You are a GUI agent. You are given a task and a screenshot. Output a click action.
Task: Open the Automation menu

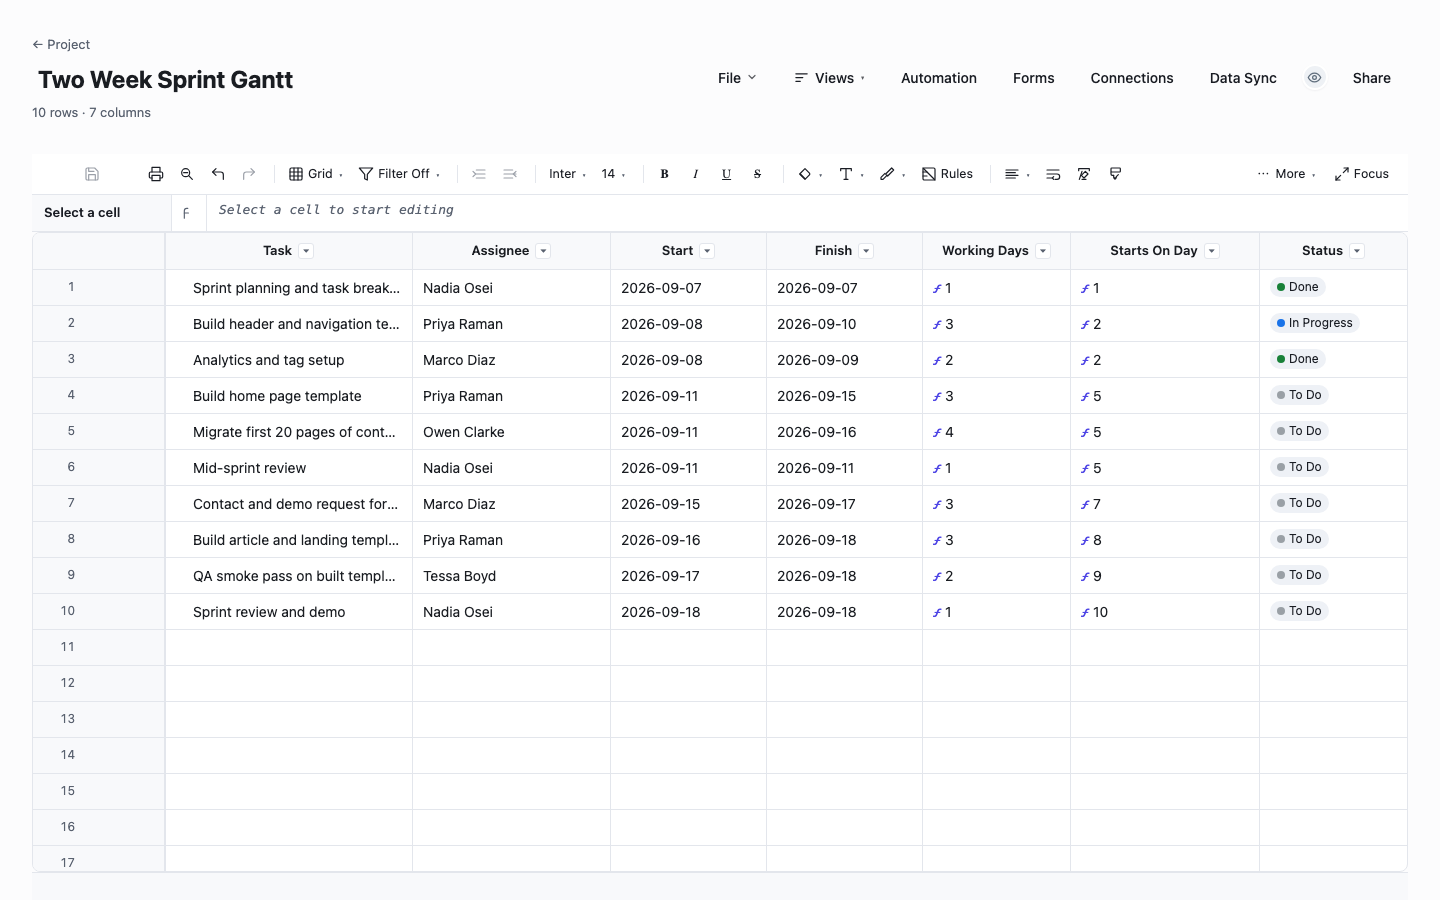[939, 78]
